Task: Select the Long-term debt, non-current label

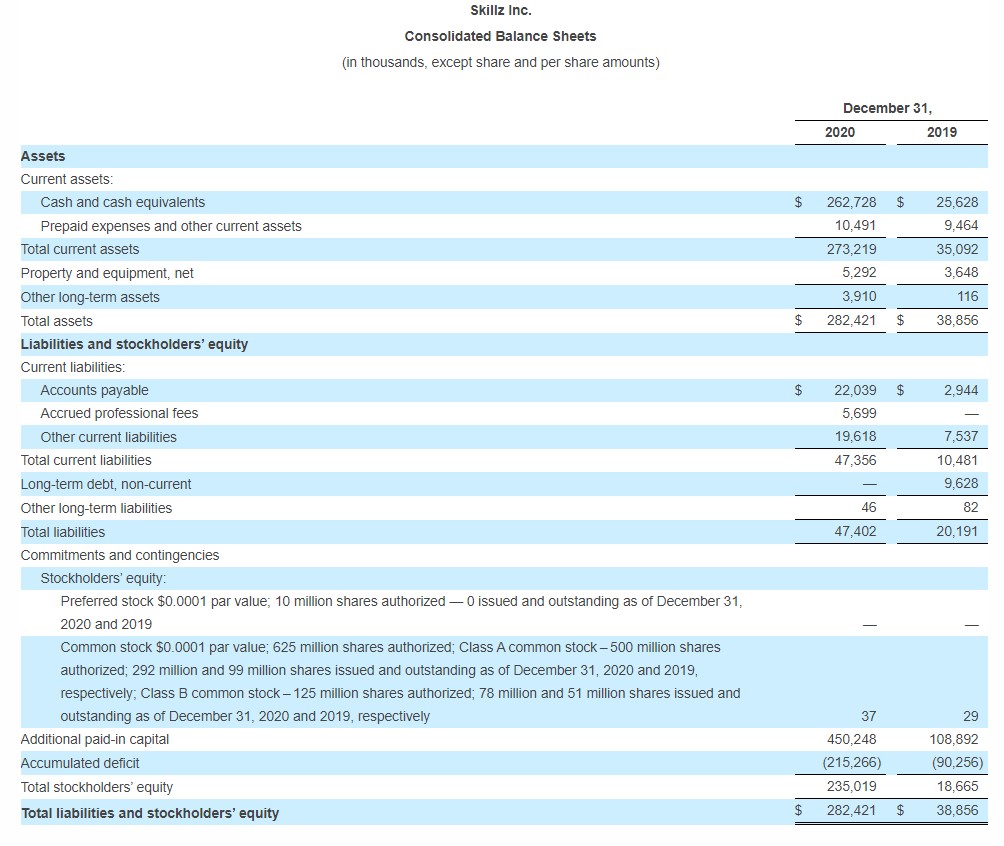Action: pos(106,485)
